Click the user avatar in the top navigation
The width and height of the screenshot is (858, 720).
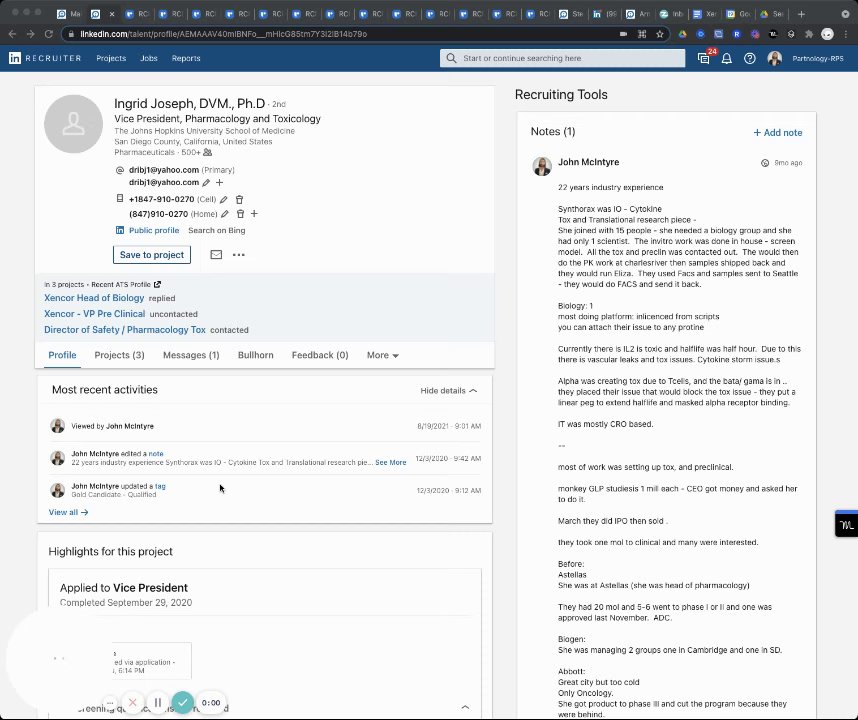(774, 58)
